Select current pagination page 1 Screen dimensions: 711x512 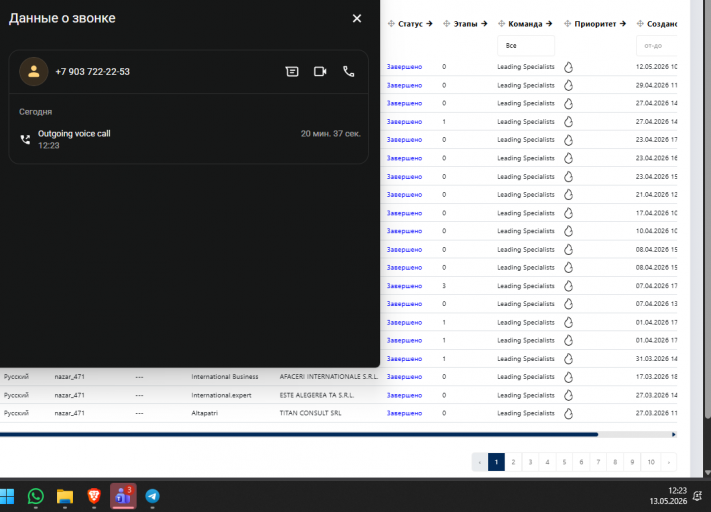[496, 462]
